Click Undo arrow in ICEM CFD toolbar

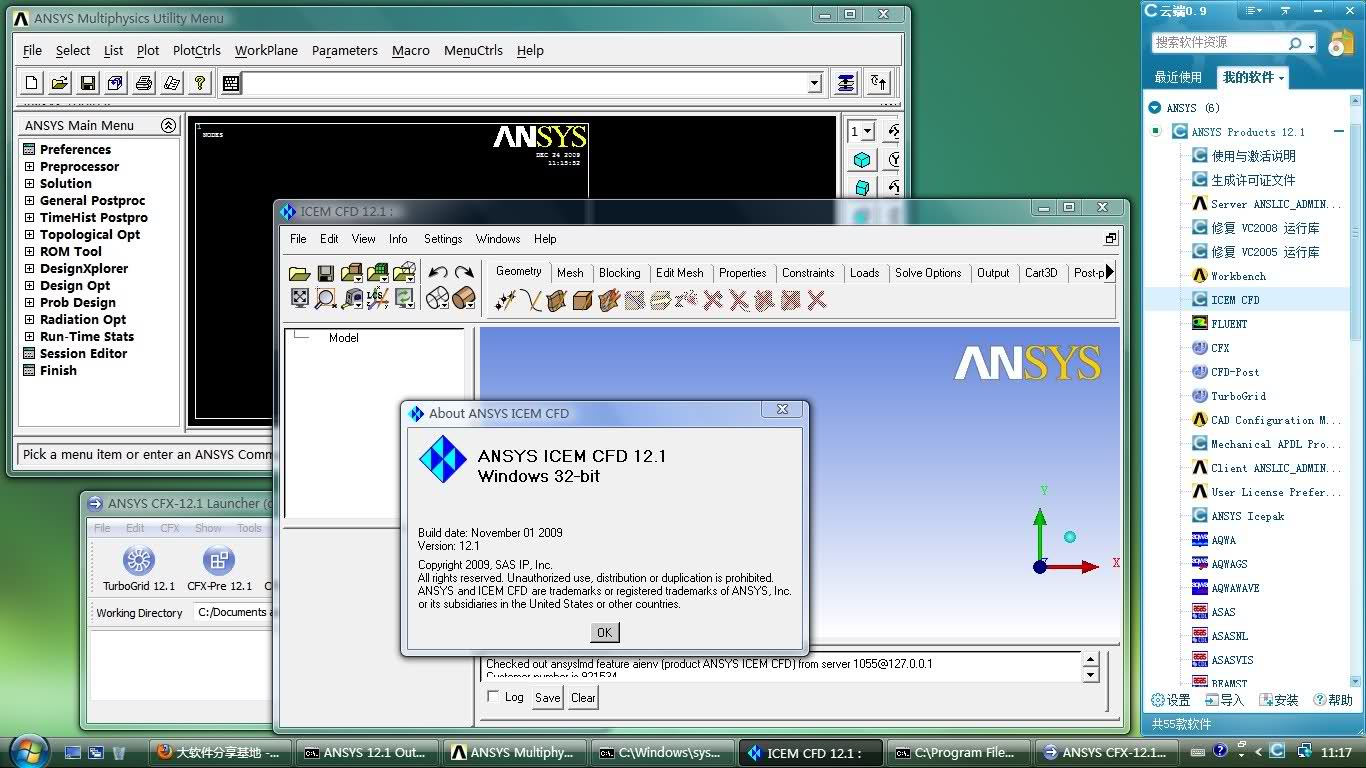tap(437, 272)
